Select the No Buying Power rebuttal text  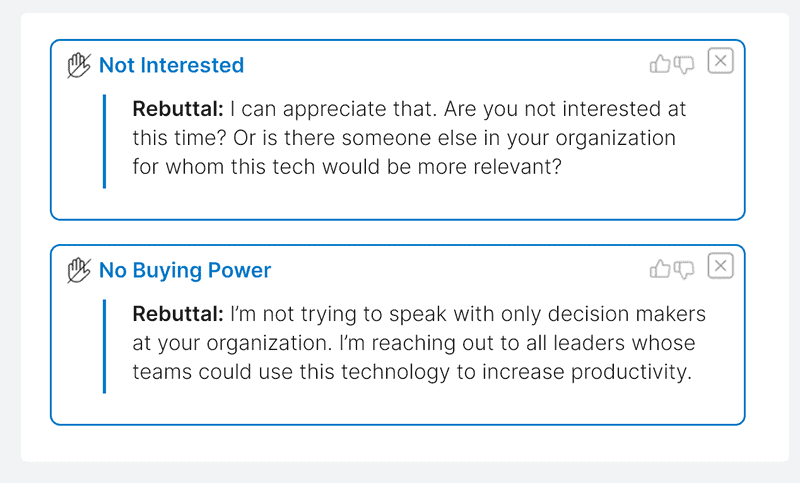(x=419, y=343)
